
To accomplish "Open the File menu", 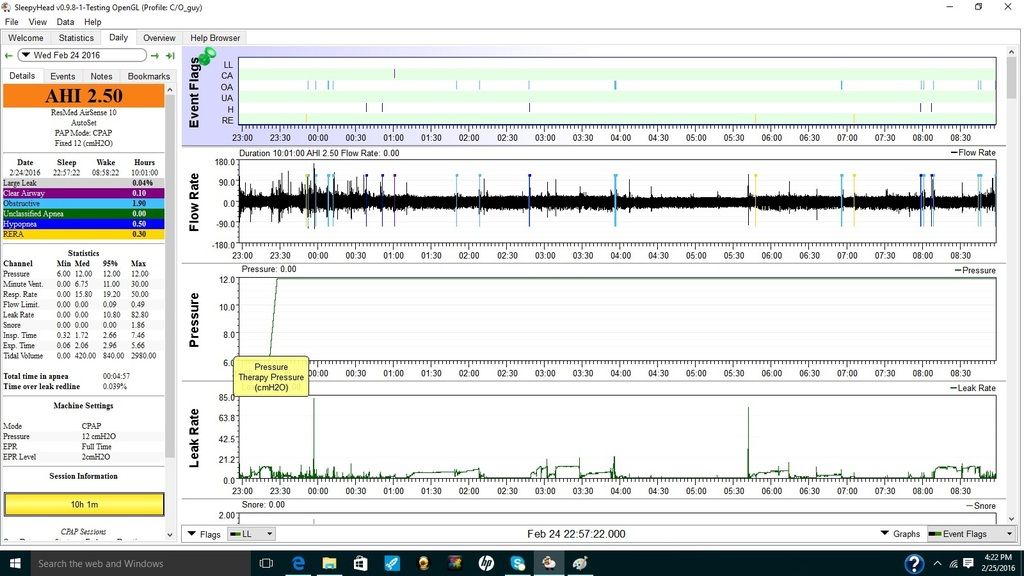I will (12, 22).
